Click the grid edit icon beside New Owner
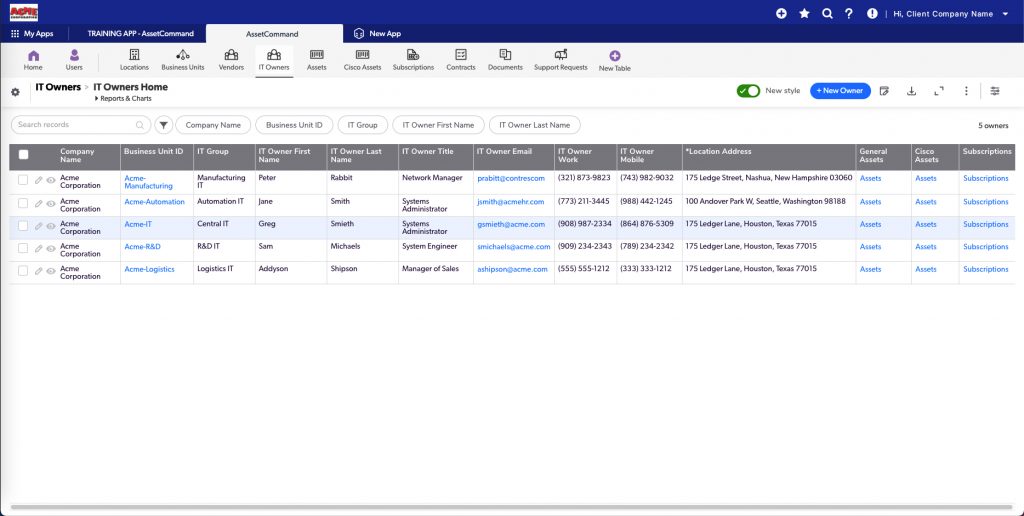Screen dimensions: 1024x516 point(884,91)
